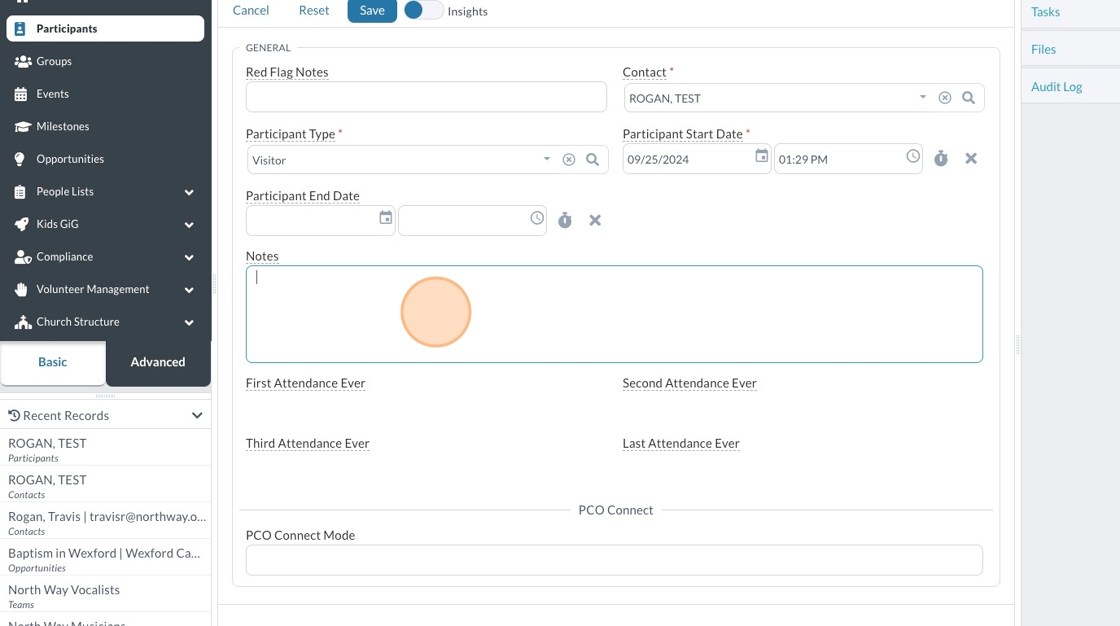Click the Kids GiG rocket icon
The image size is (1120, 626).
coord(21,224)
